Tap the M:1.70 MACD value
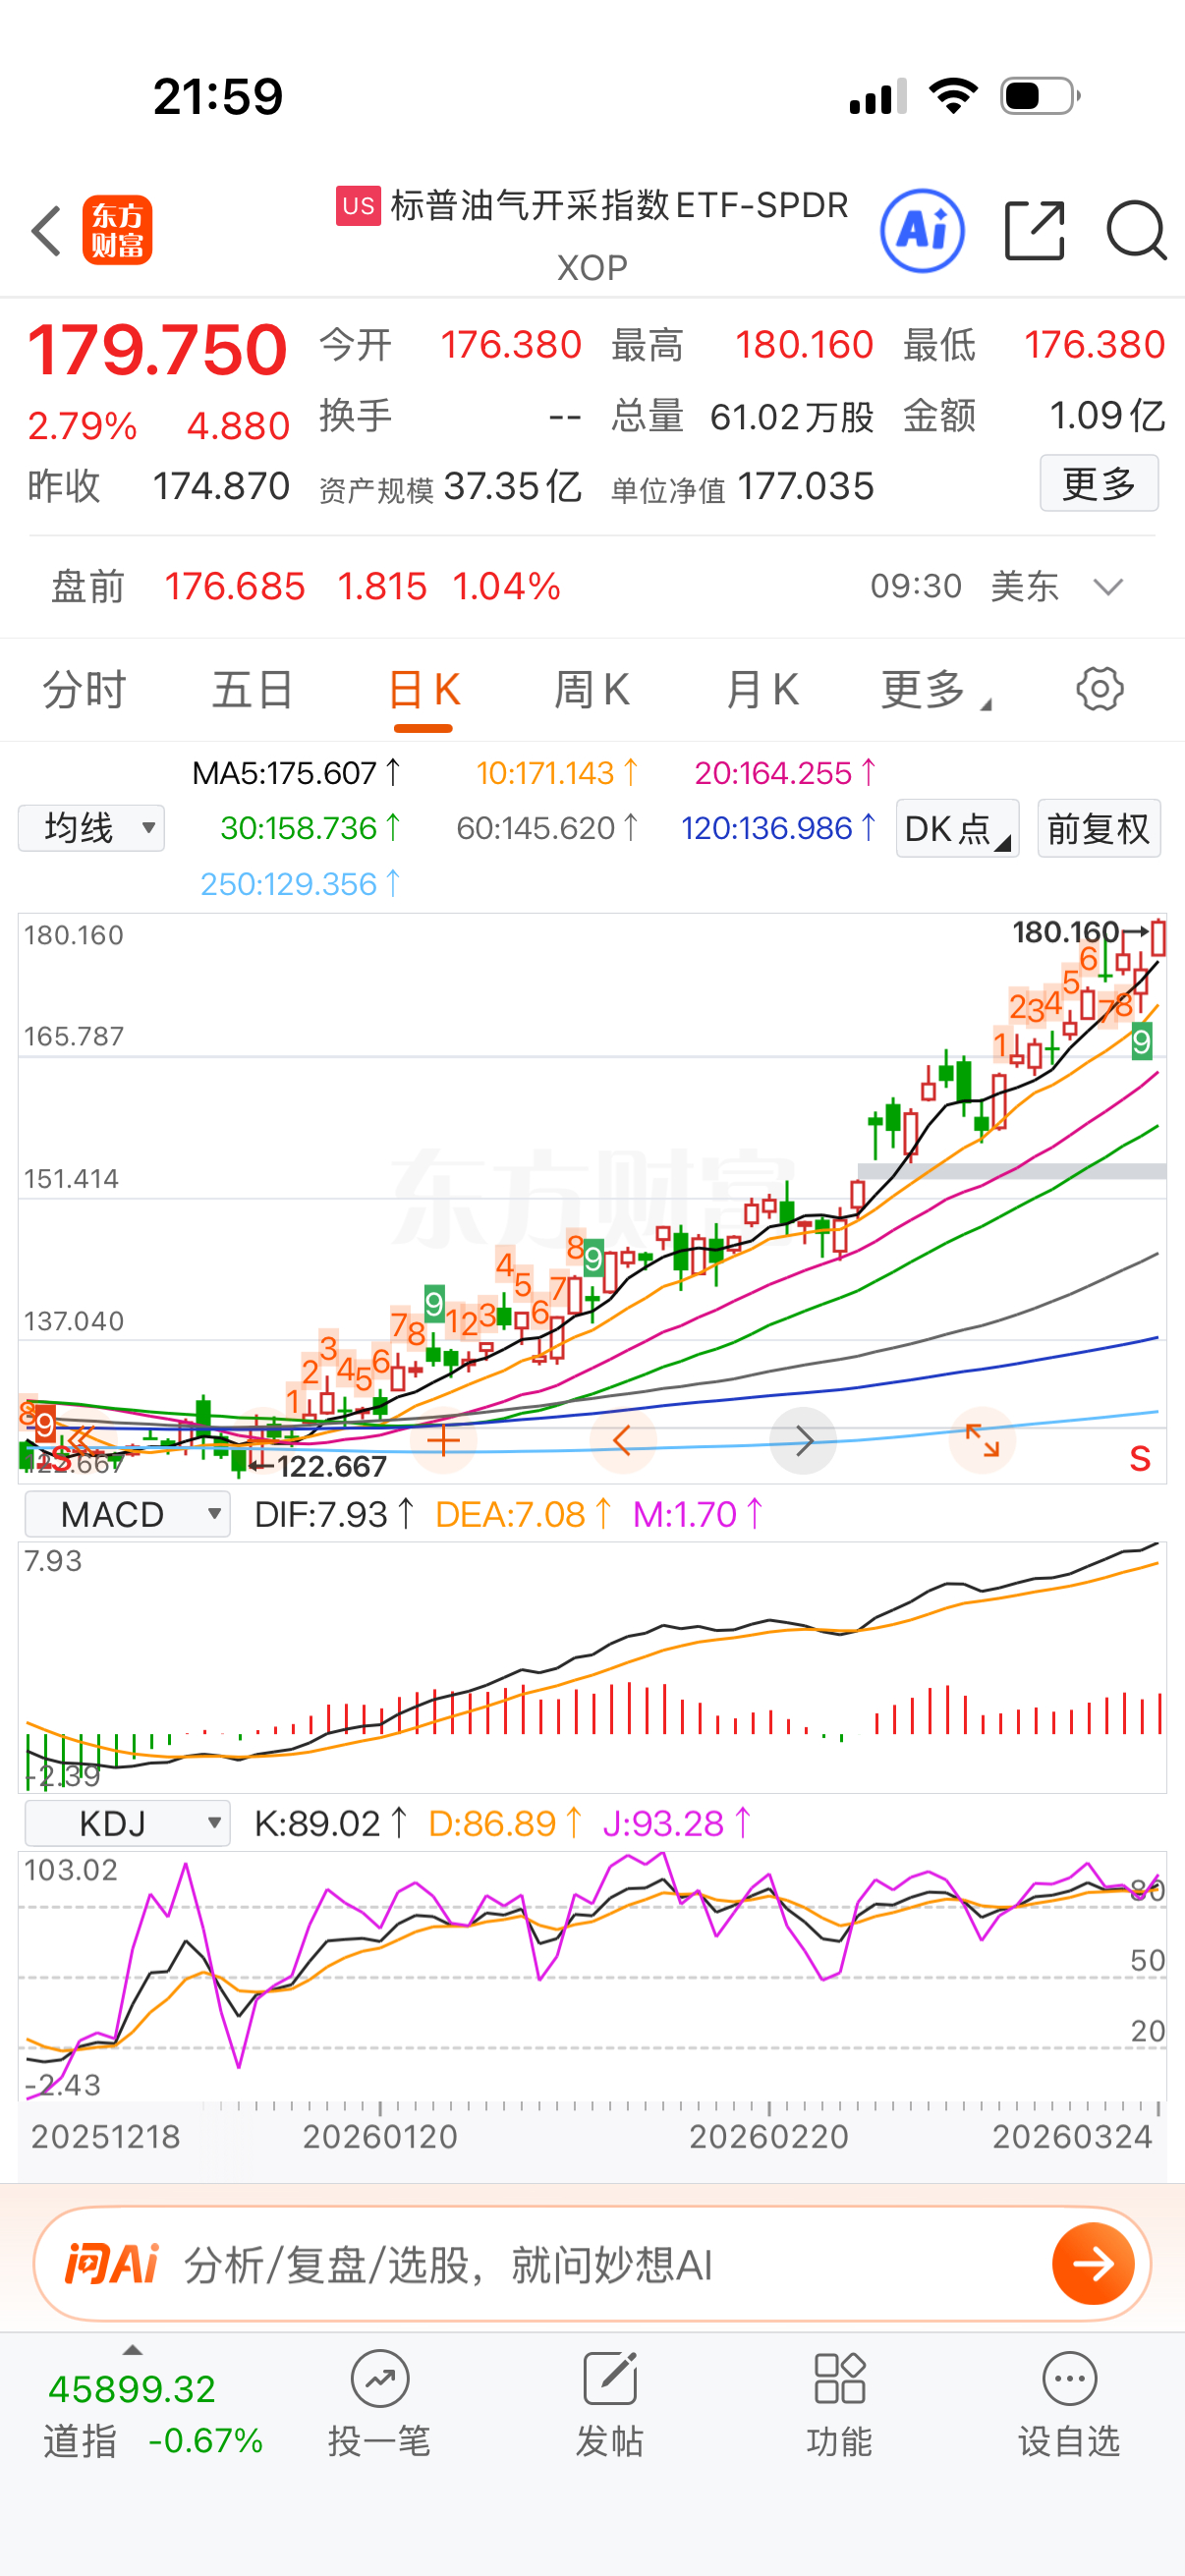Screen dimensions: 1185x2576 (699, 1514)
